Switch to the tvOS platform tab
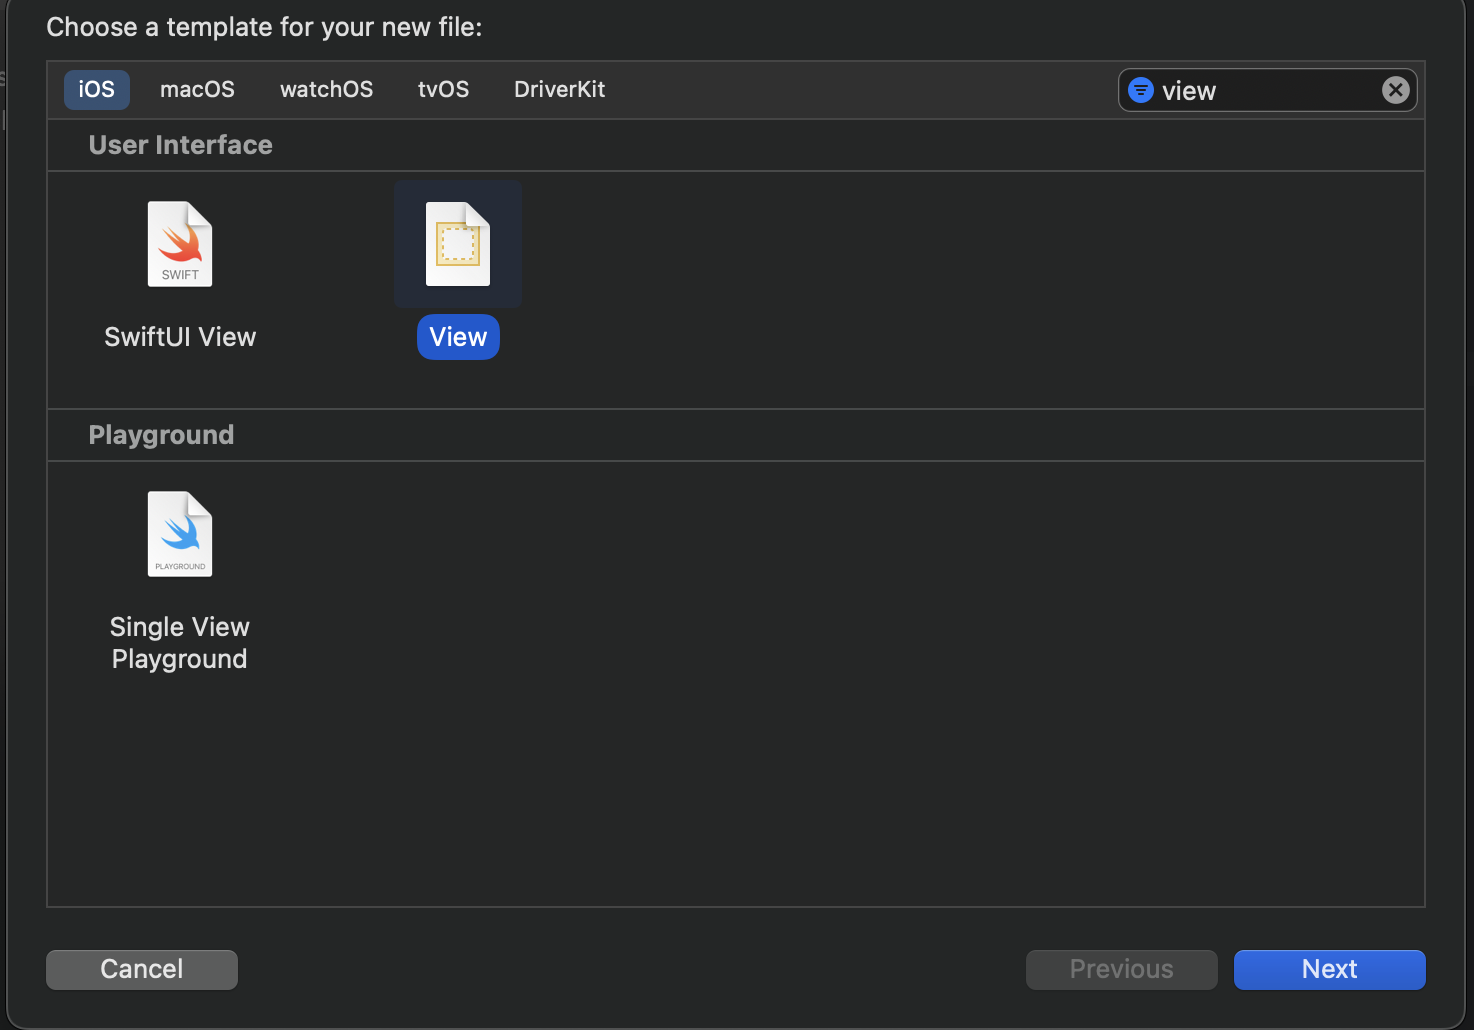Image resolution: width=1474 pixels, height=1030 pixels. 443,89
